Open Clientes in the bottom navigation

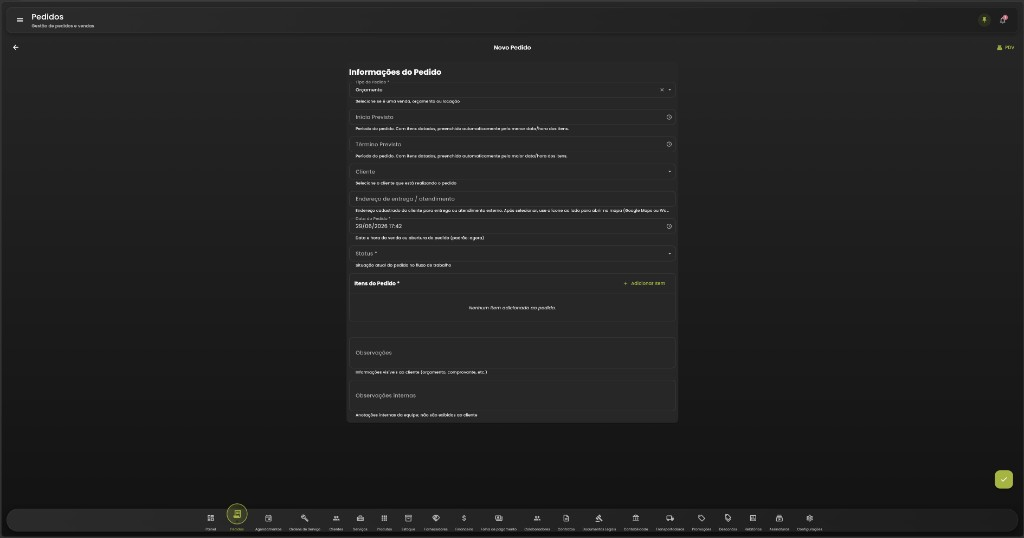point(336,522)
